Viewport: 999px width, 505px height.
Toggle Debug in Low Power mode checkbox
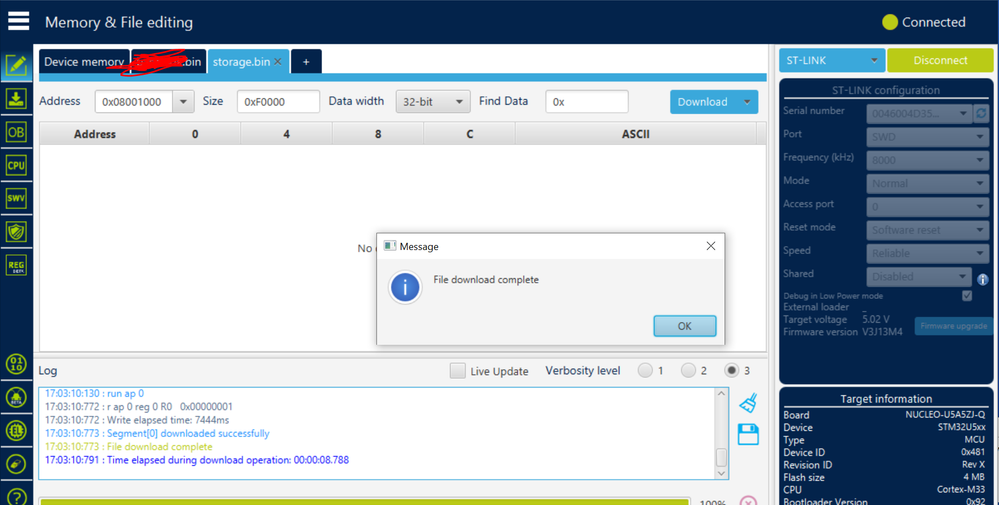click(x=967, y=295)
